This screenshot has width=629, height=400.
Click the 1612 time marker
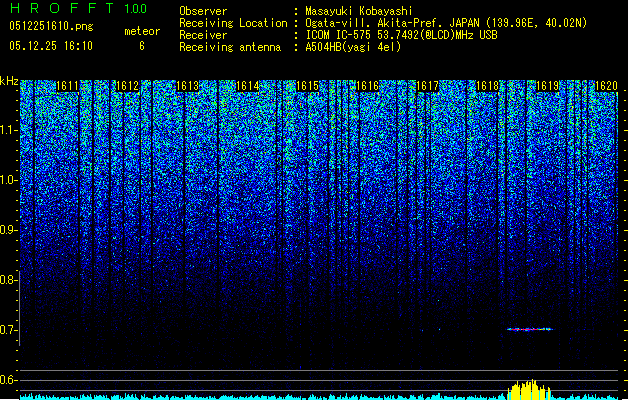coord(127,86)
